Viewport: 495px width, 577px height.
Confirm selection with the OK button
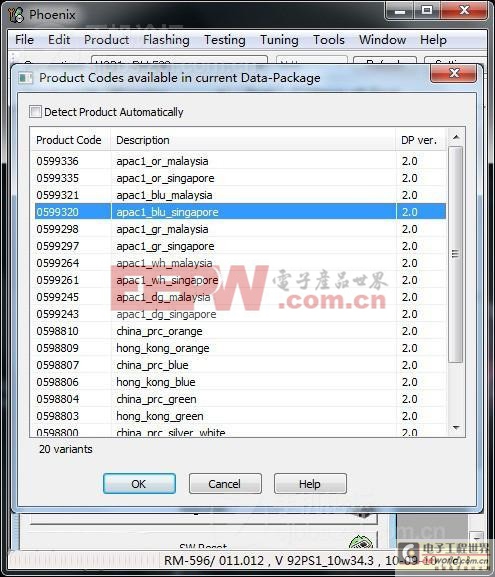[139, 484]
